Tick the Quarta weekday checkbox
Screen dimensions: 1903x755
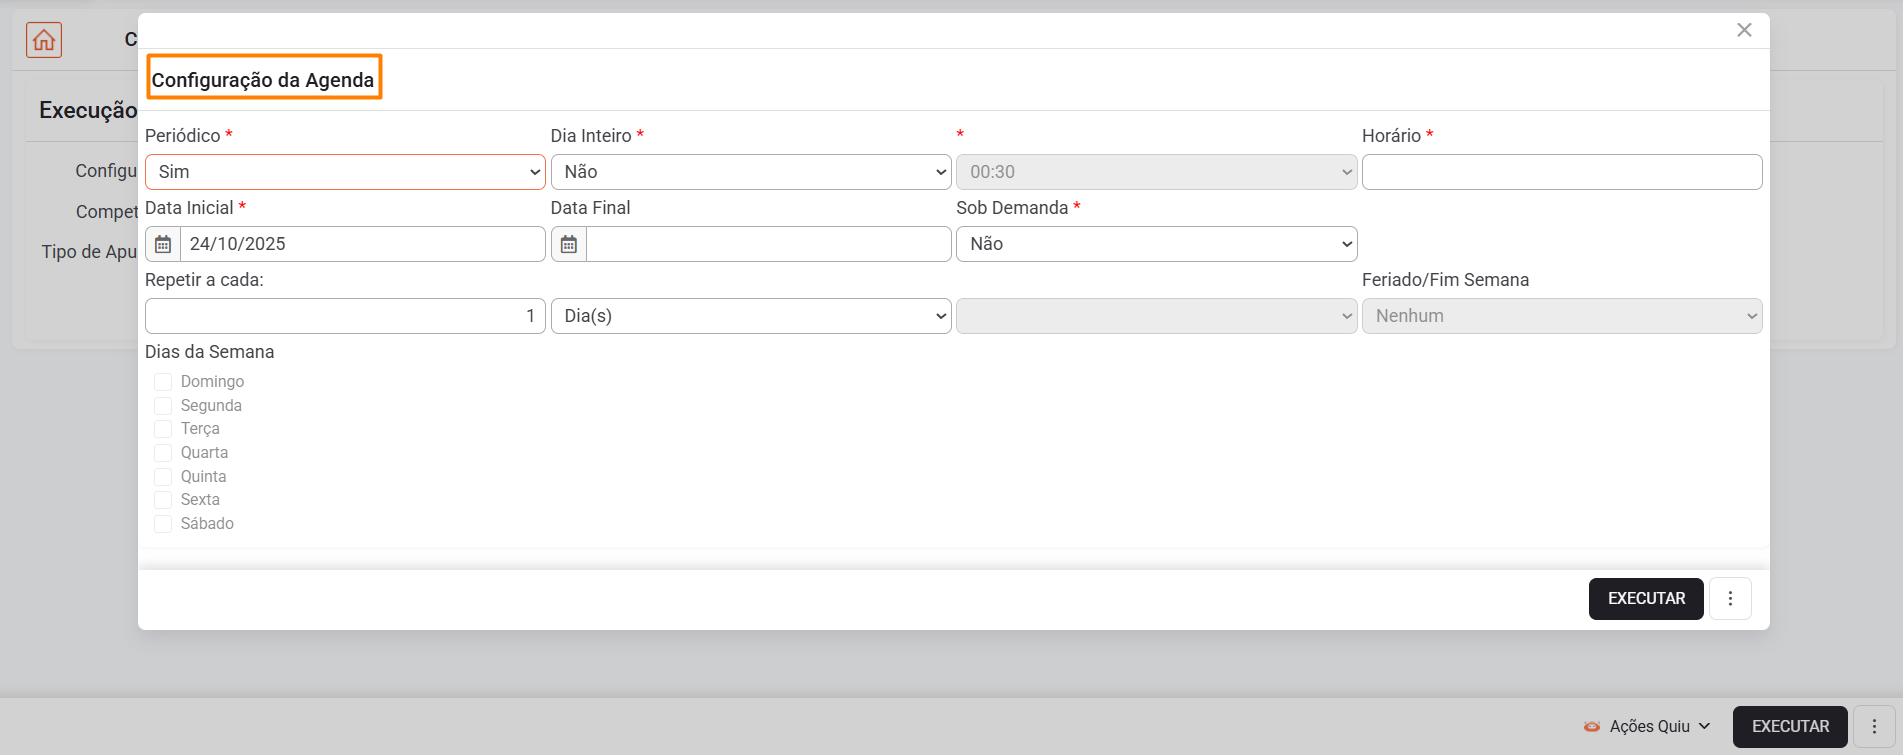163,453
